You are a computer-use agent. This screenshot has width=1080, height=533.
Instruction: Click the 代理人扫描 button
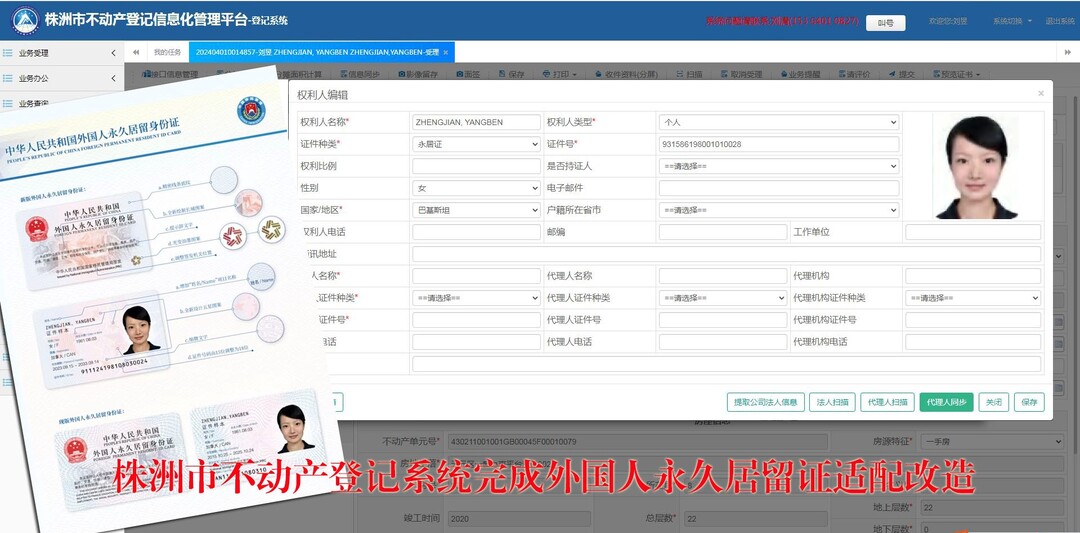[887, 402]
